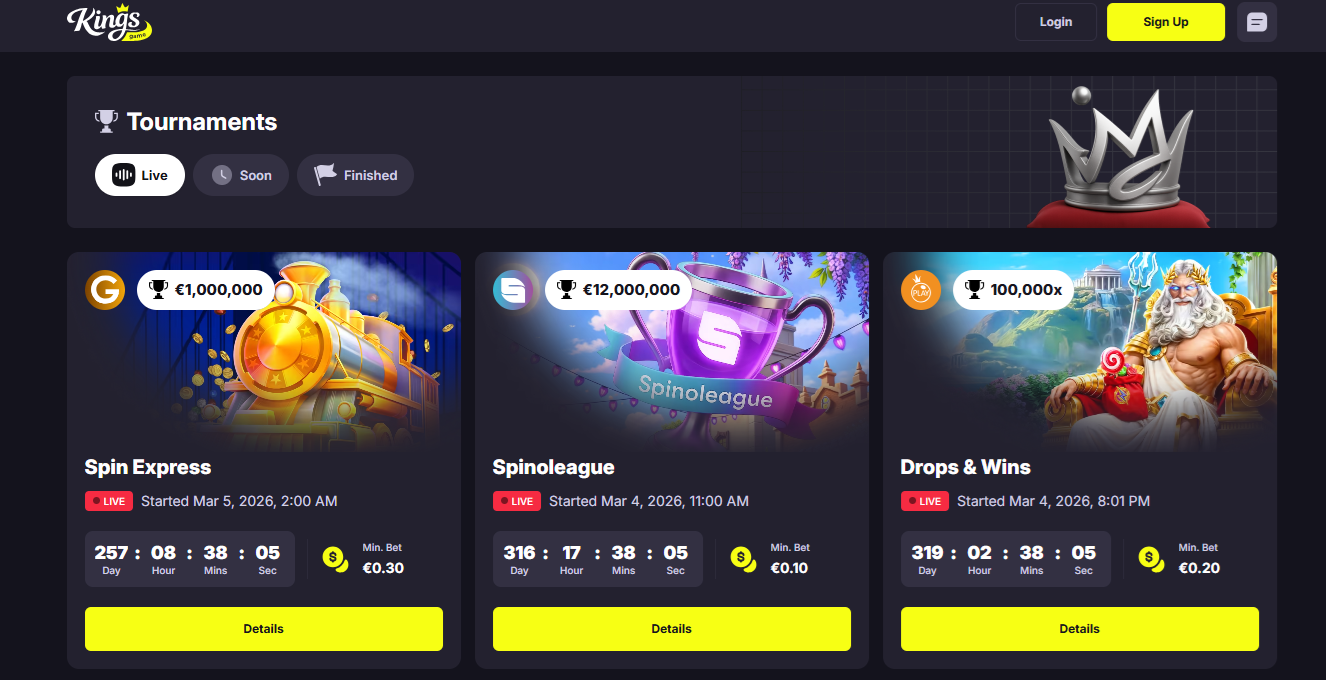Click the coin icon beside €0.20 Min. Bet

click(x=1151, y=559)
